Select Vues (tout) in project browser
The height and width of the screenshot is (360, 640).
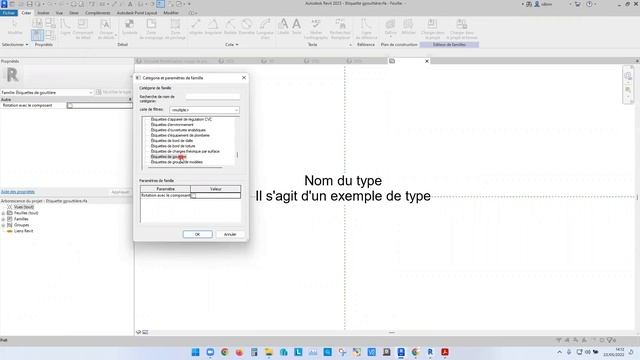(x=24, y=207)
